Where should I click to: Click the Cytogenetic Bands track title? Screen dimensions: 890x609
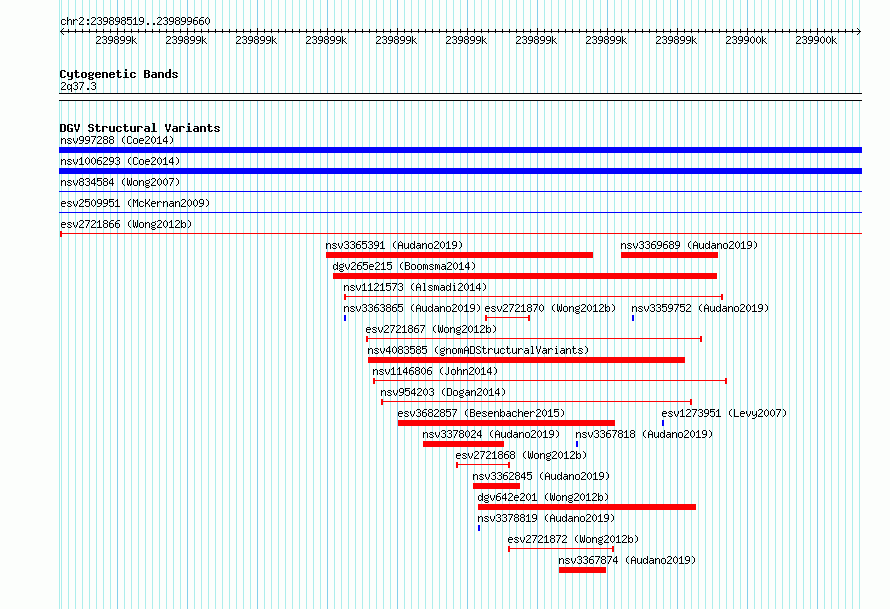click(119, 74)
